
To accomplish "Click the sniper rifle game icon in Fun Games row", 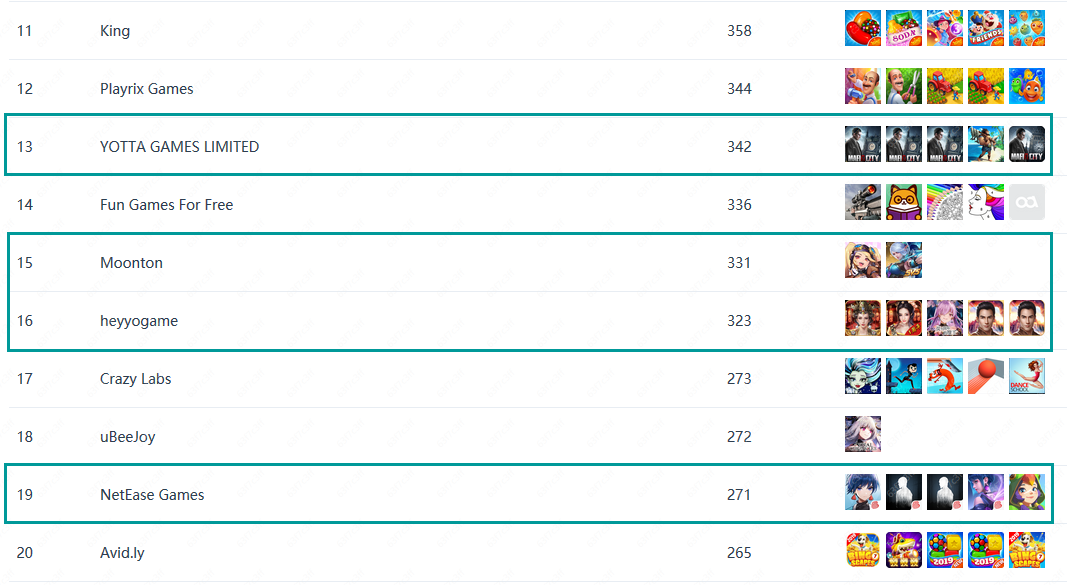I will [863, 202].
